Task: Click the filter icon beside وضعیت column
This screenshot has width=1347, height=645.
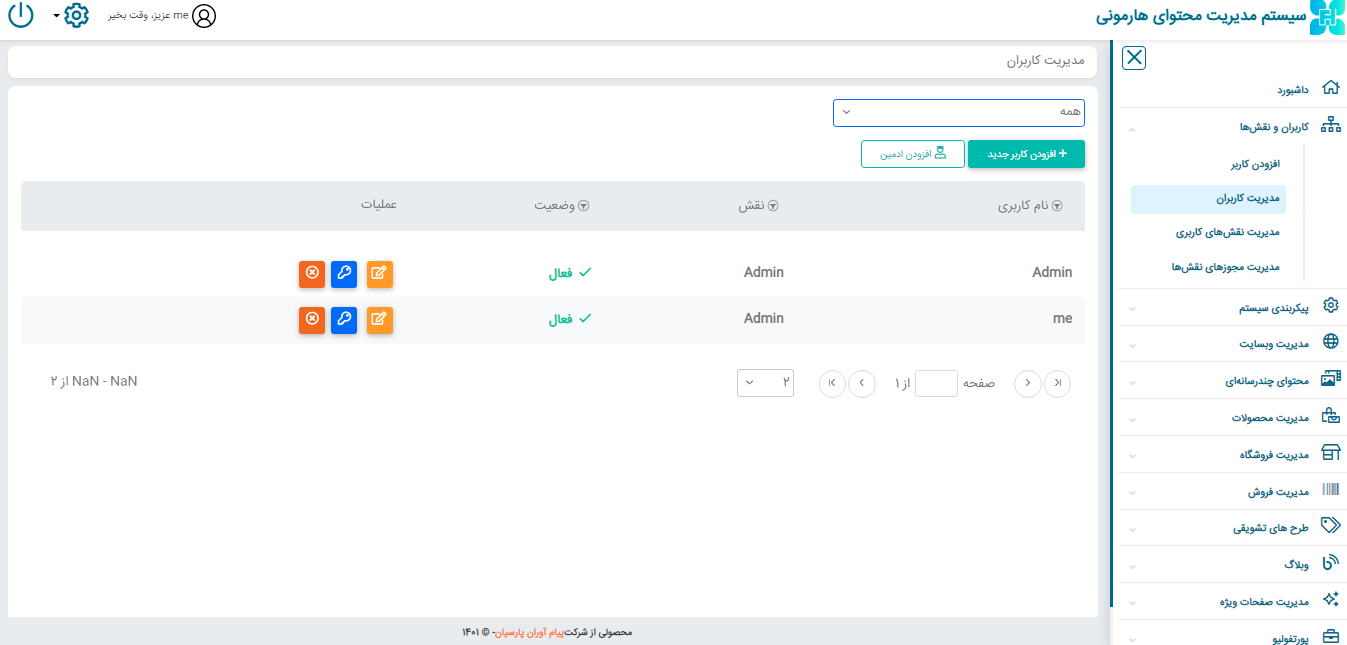Action: click(584, 206)
